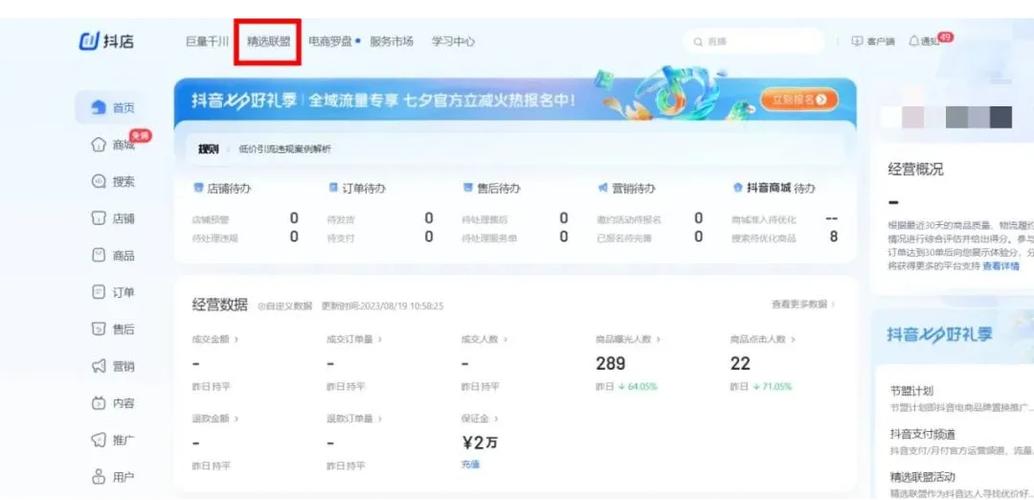Select the 营销 megaphone sidebar icon
Viewport: 1034px width, 500px height.
[x=98, y=367]
